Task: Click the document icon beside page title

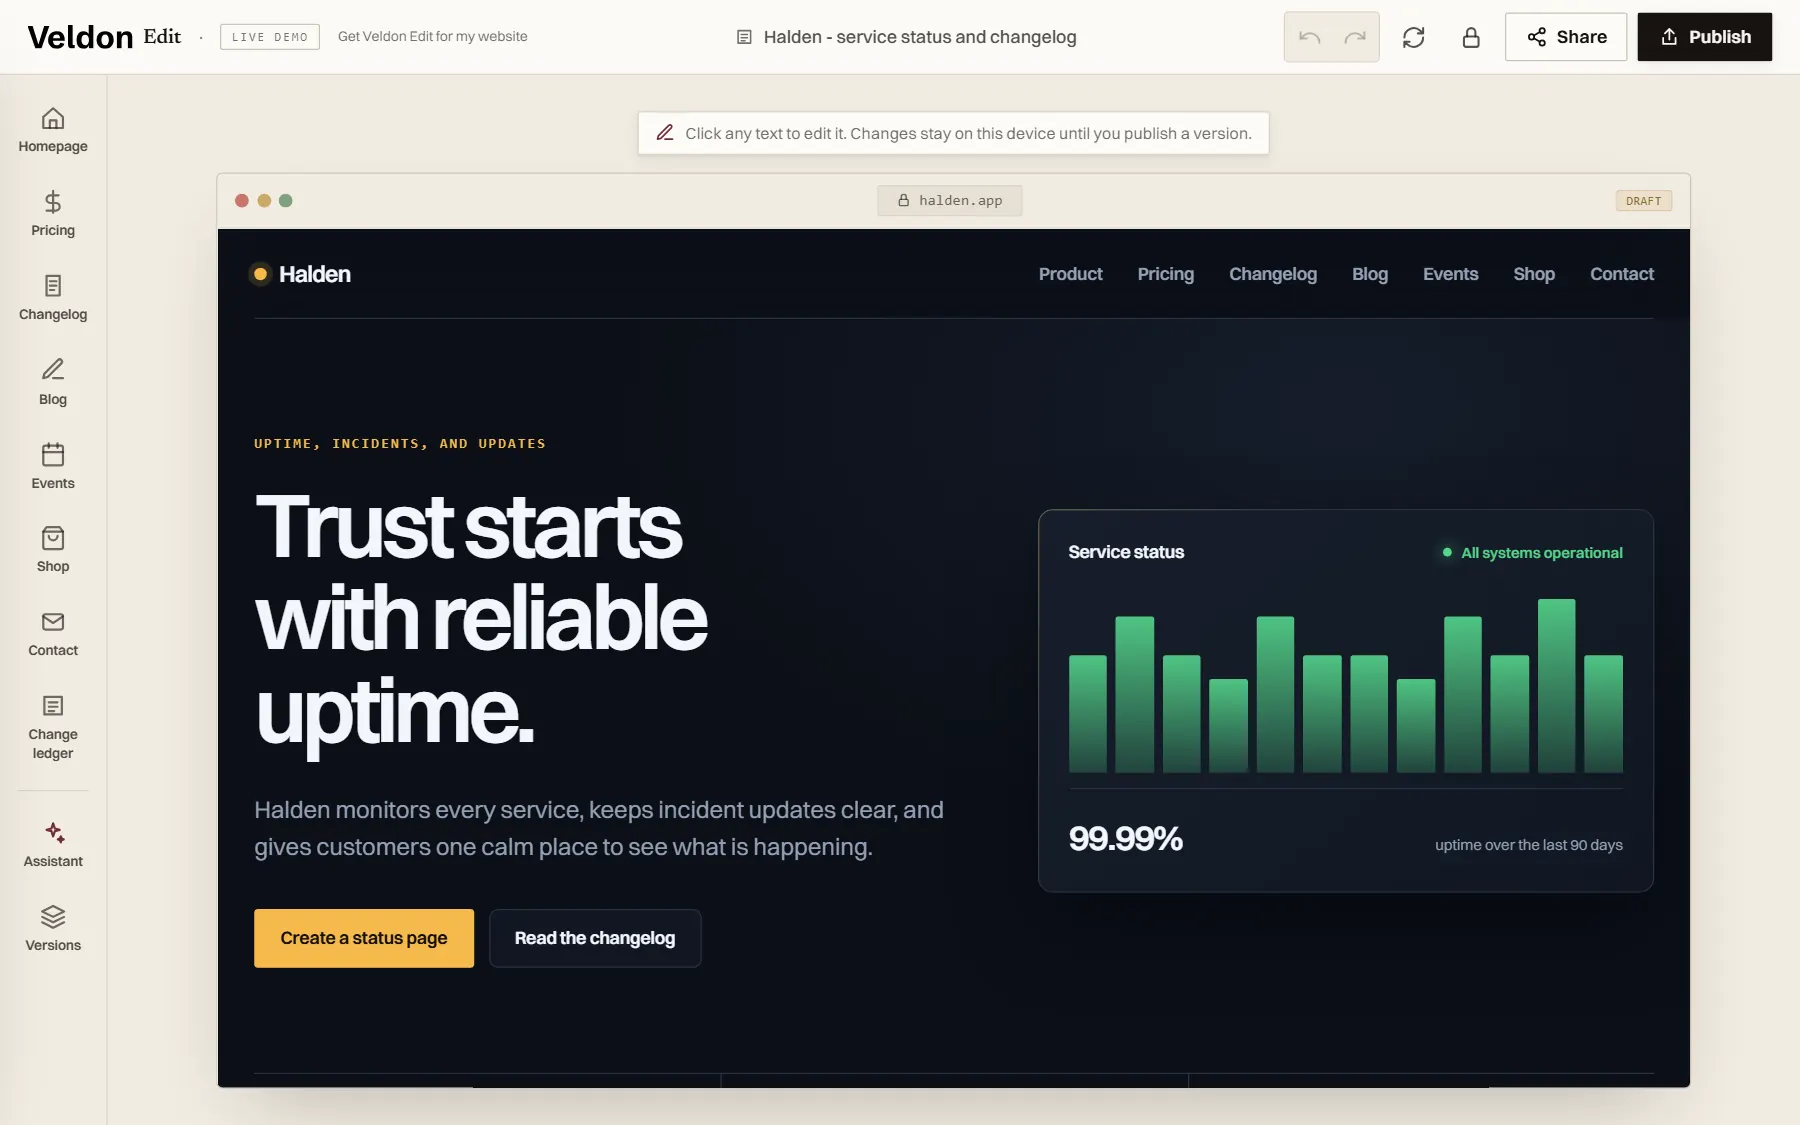Action: [x=744, y=37]
